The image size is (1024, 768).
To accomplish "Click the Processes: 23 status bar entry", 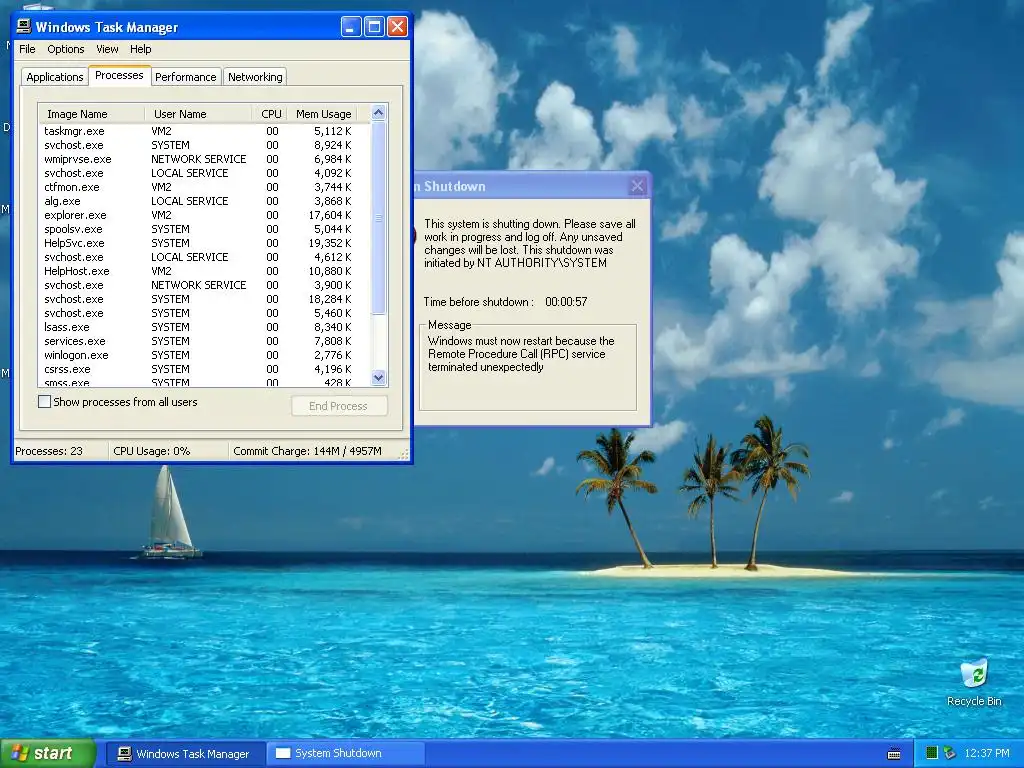I will (x=49, y=451).
